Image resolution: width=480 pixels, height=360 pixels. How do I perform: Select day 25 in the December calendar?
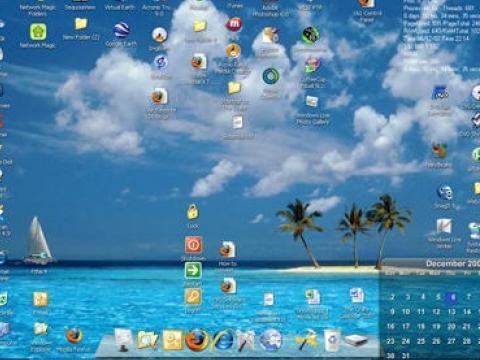[421, 341]
